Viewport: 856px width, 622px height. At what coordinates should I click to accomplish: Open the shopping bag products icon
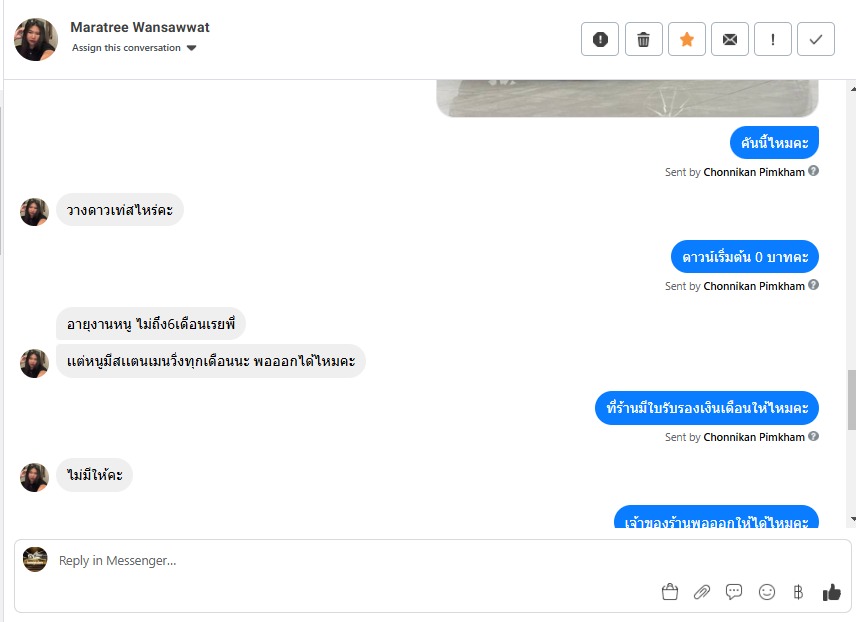point(670,592)
